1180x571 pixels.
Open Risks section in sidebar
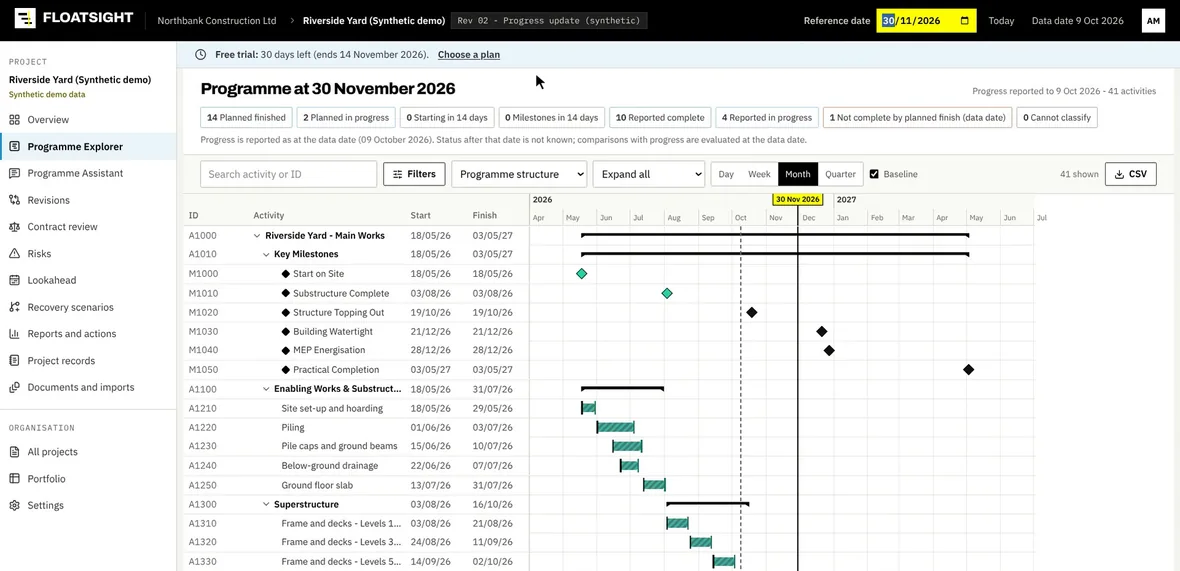point(88,254)
